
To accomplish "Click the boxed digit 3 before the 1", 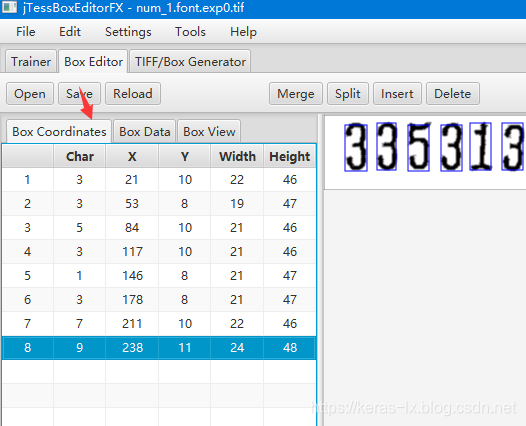I will (x=451, y=148).
